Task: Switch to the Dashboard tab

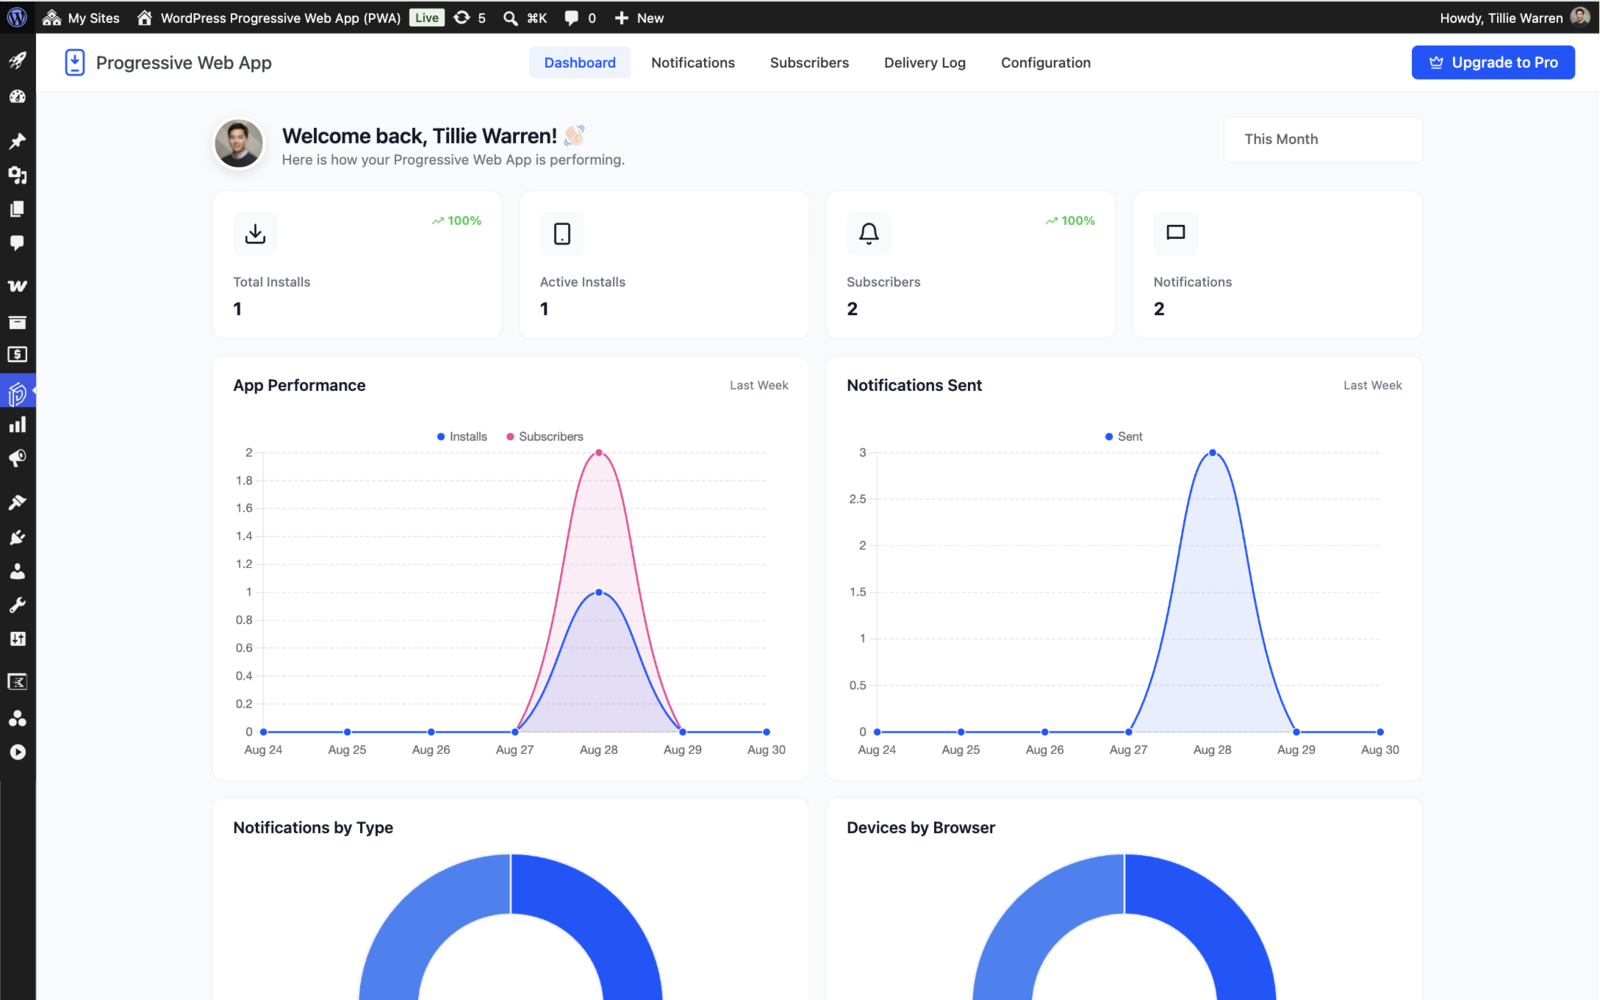Action: pyautogui.click(x=580, y=63)
